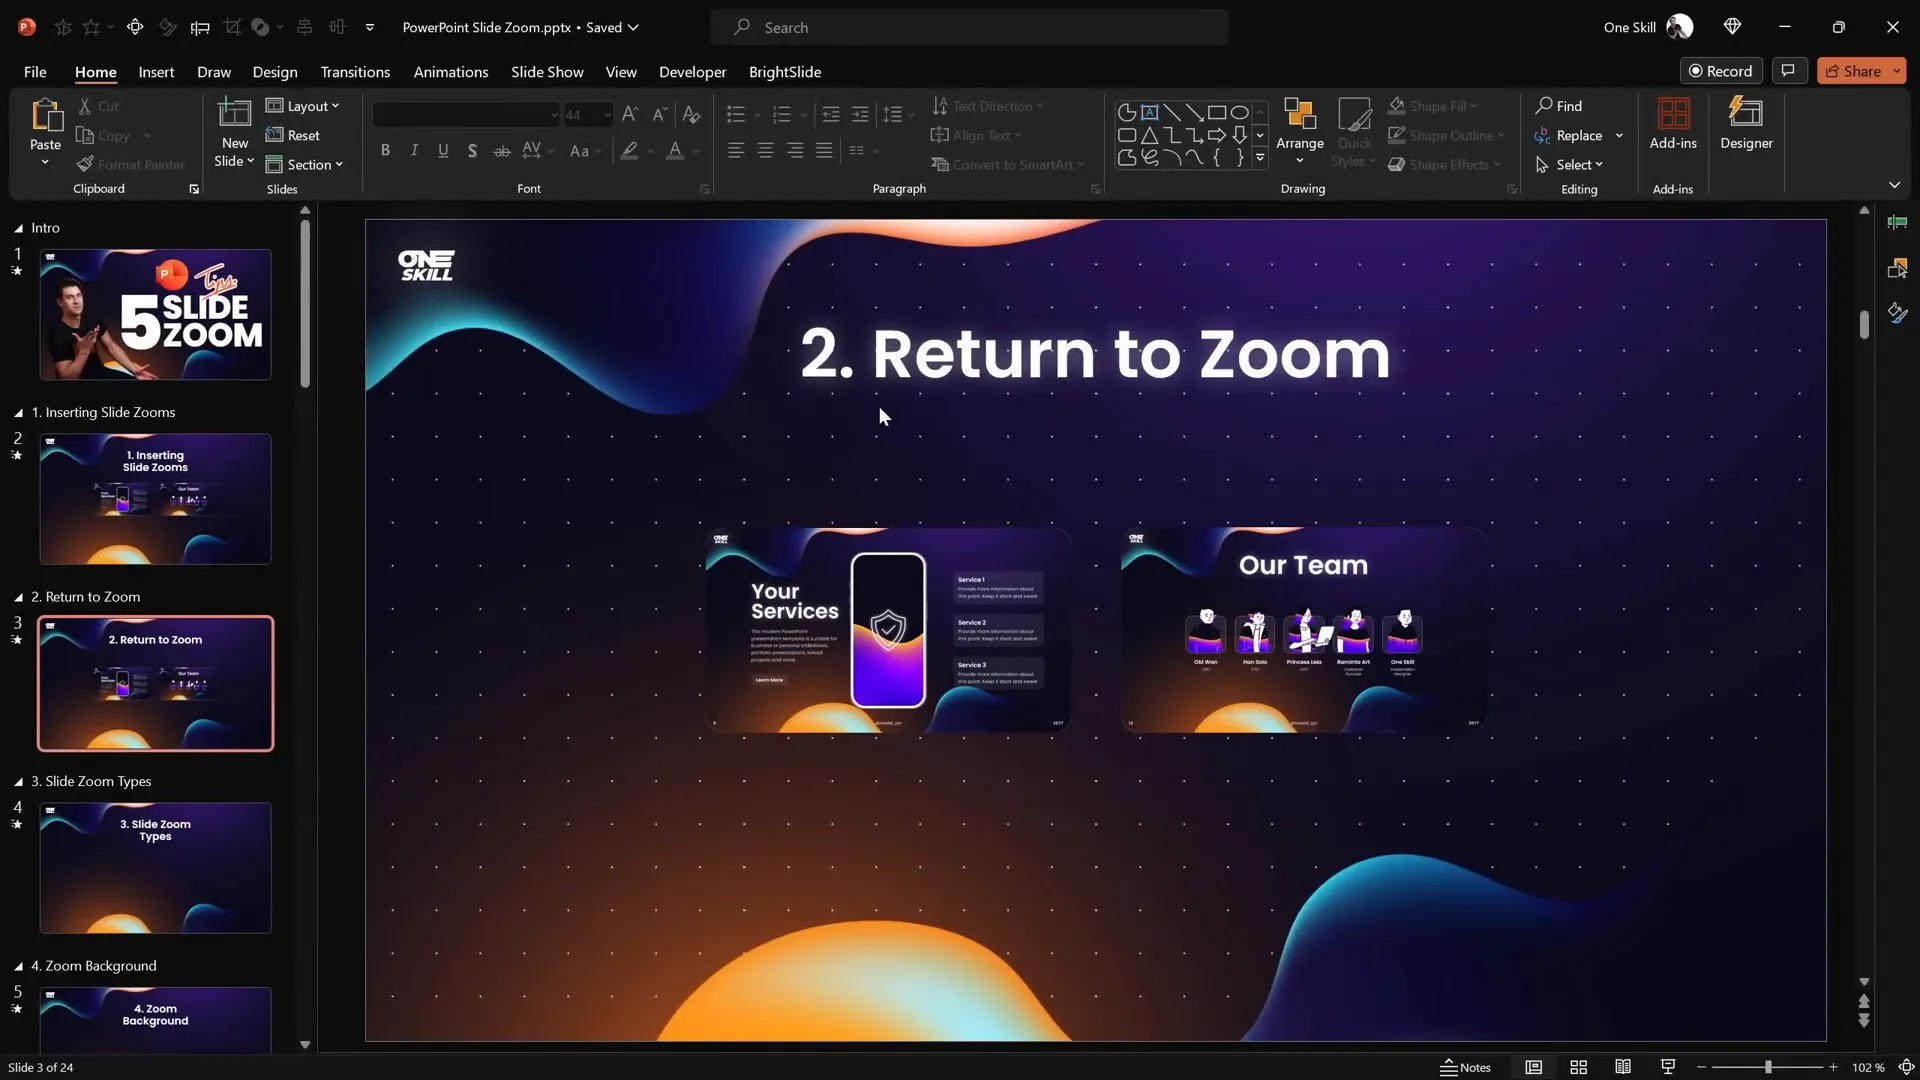Image resolution: width=1920 pixels, height=1080 pixels.
Task: Align text to the left
Action: (736, 151)
